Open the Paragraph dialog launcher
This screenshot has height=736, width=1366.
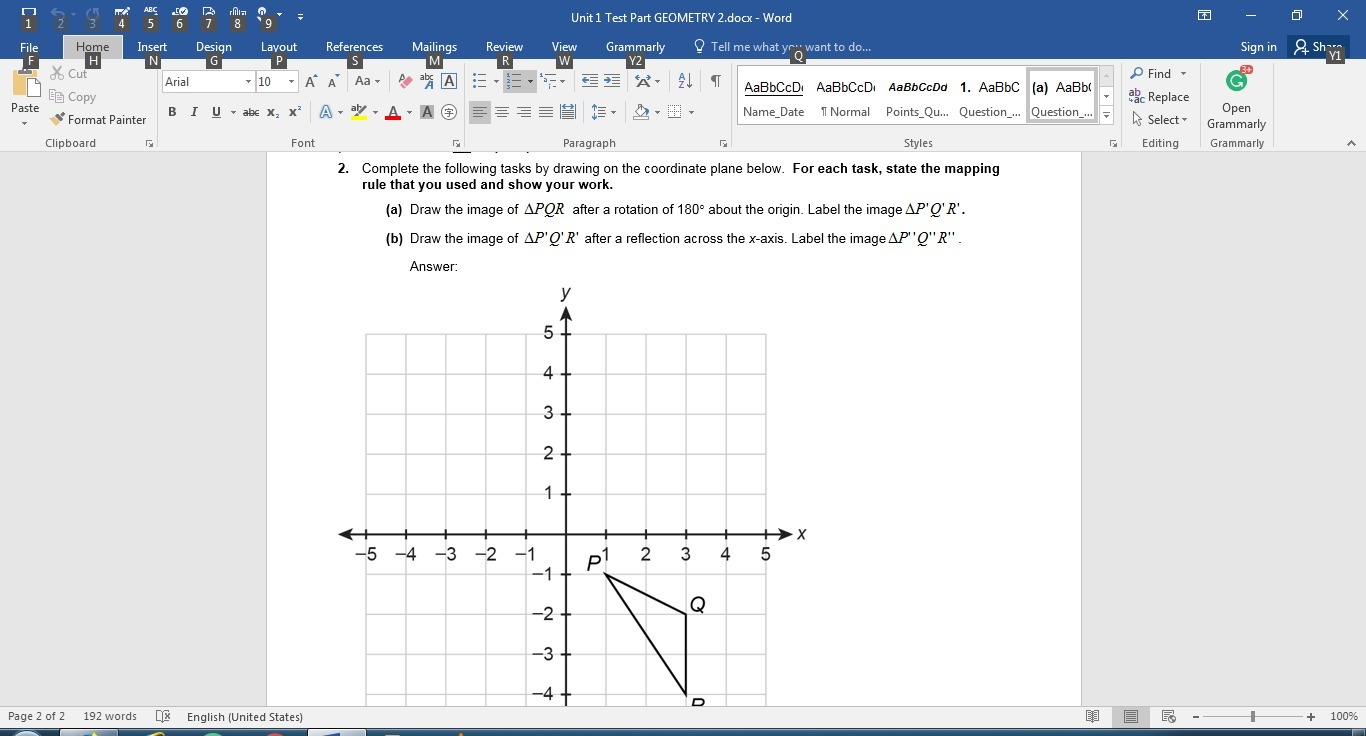[x=723, y=144]
